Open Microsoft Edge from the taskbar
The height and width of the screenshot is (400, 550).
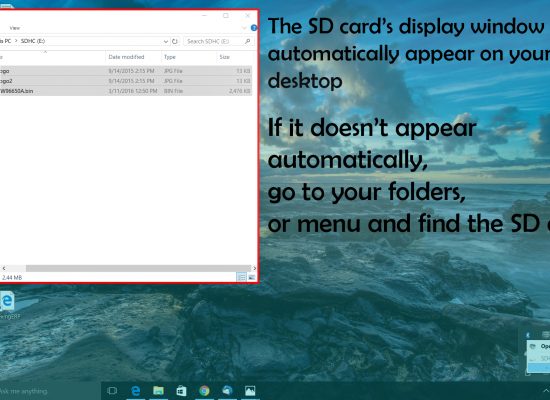(x=135, y=391)
